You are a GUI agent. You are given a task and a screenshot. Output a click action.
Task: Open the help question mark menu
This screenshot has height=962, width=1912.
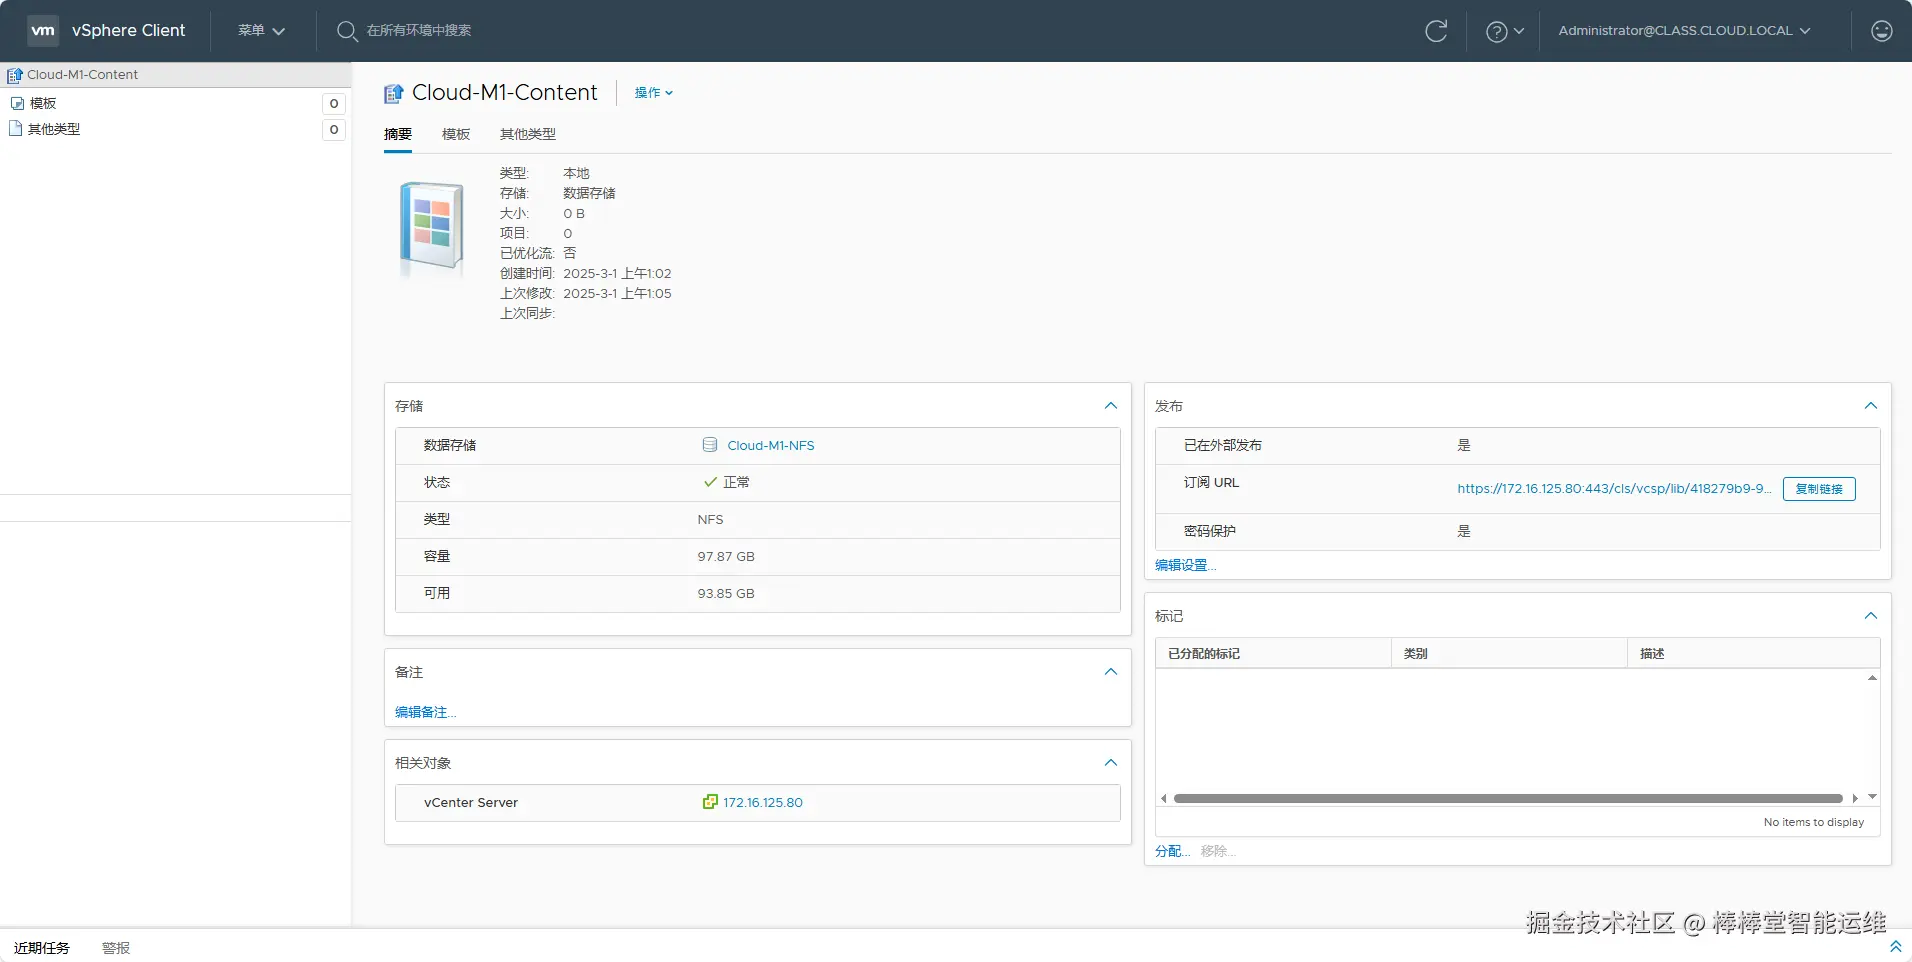1504,31
